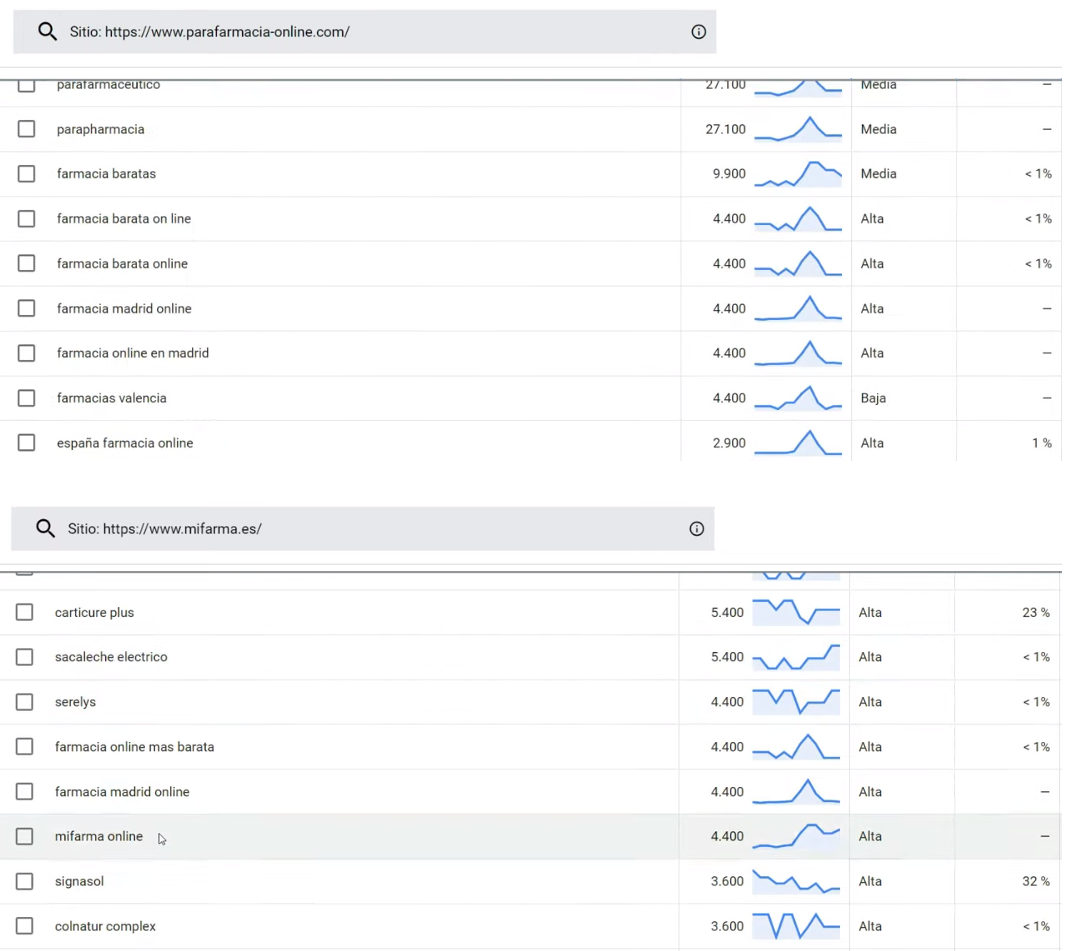Check the parapharmacia keyword checkbox
Image resolution: width=1067 pixels, height=951 pixels.
pyautogui.click(x=27, y=129)
